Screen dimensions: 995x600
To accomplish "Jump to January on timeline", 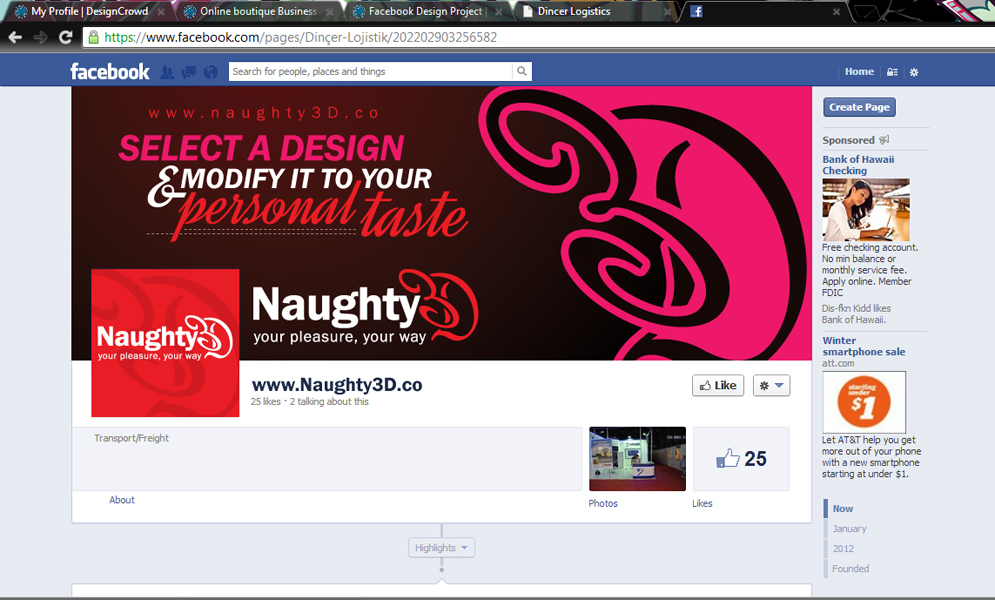I will [849, 529].
